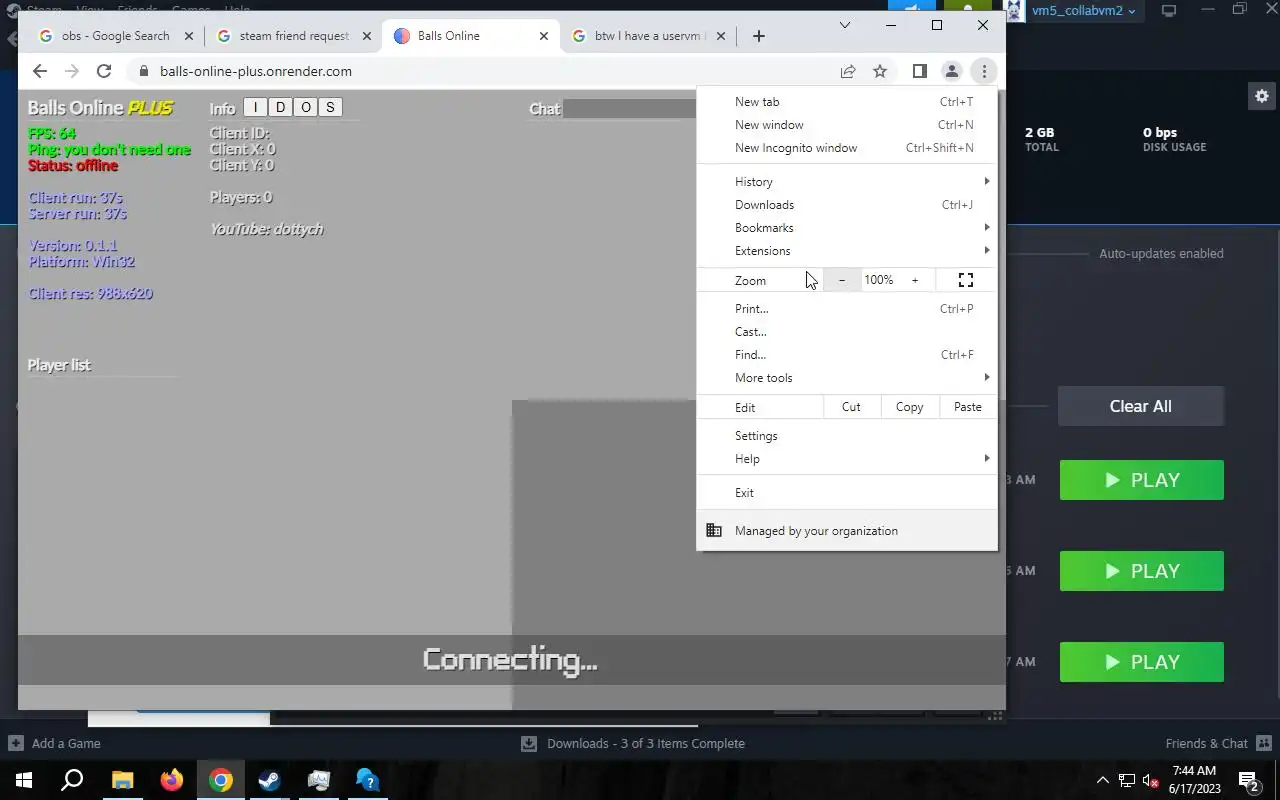1280x800 pixels.
Task: Open the notification center icon
Action: click(1249, 780)
